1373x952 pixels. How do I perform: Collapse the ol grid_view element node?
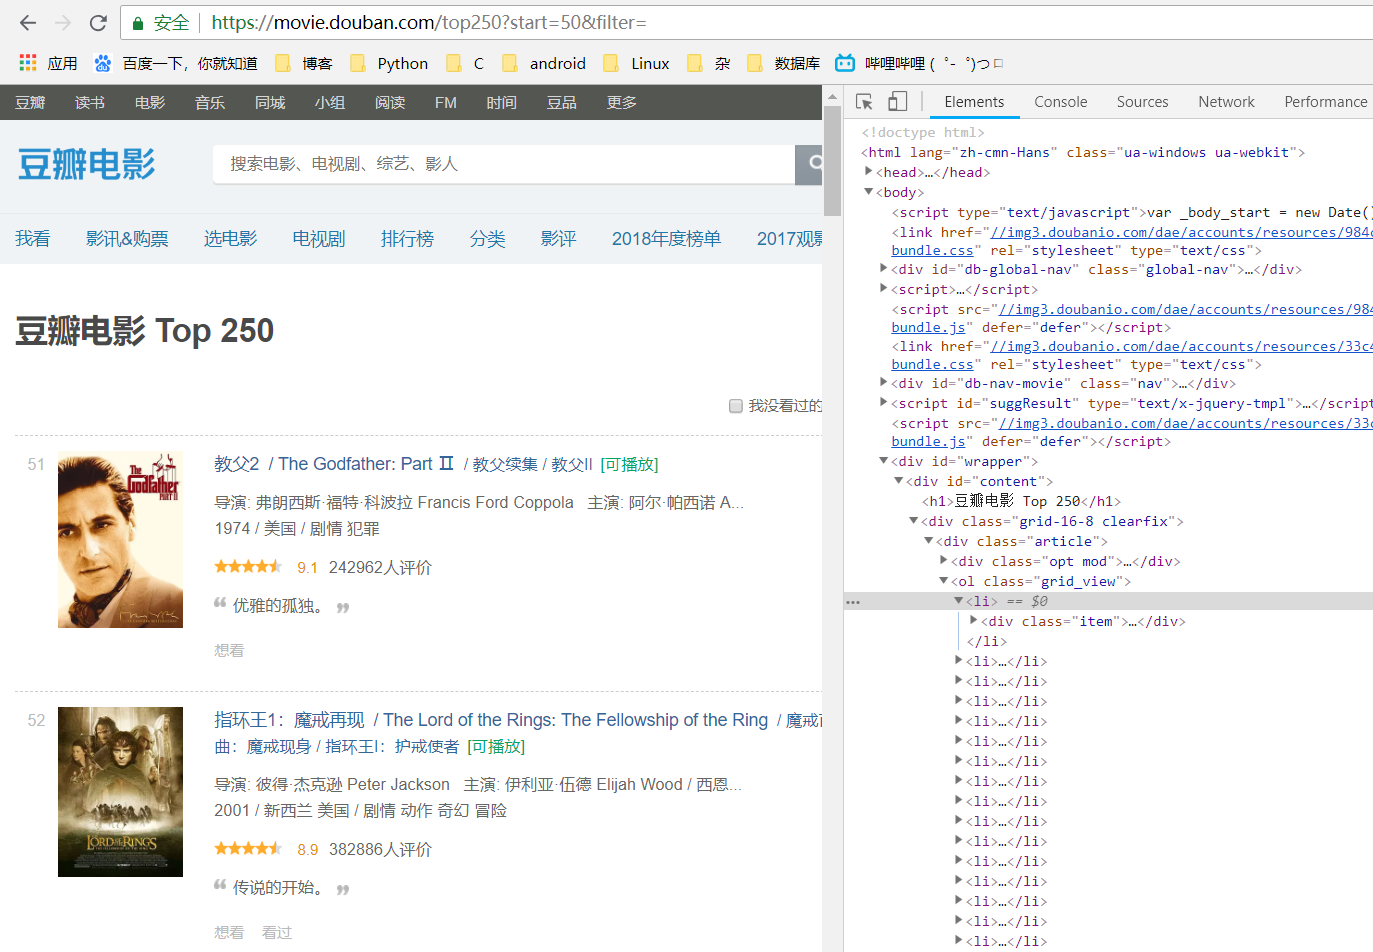943,580
